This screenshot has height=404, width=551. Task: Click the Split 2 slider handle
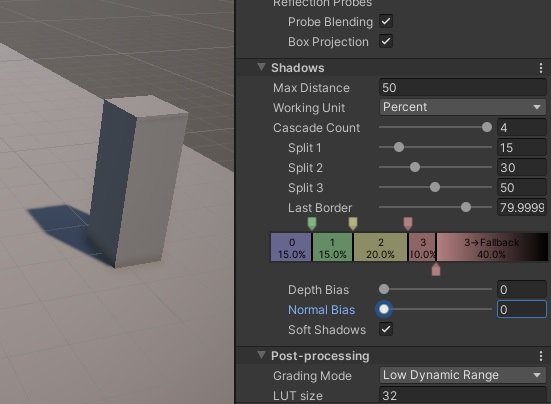pos(415,167)
